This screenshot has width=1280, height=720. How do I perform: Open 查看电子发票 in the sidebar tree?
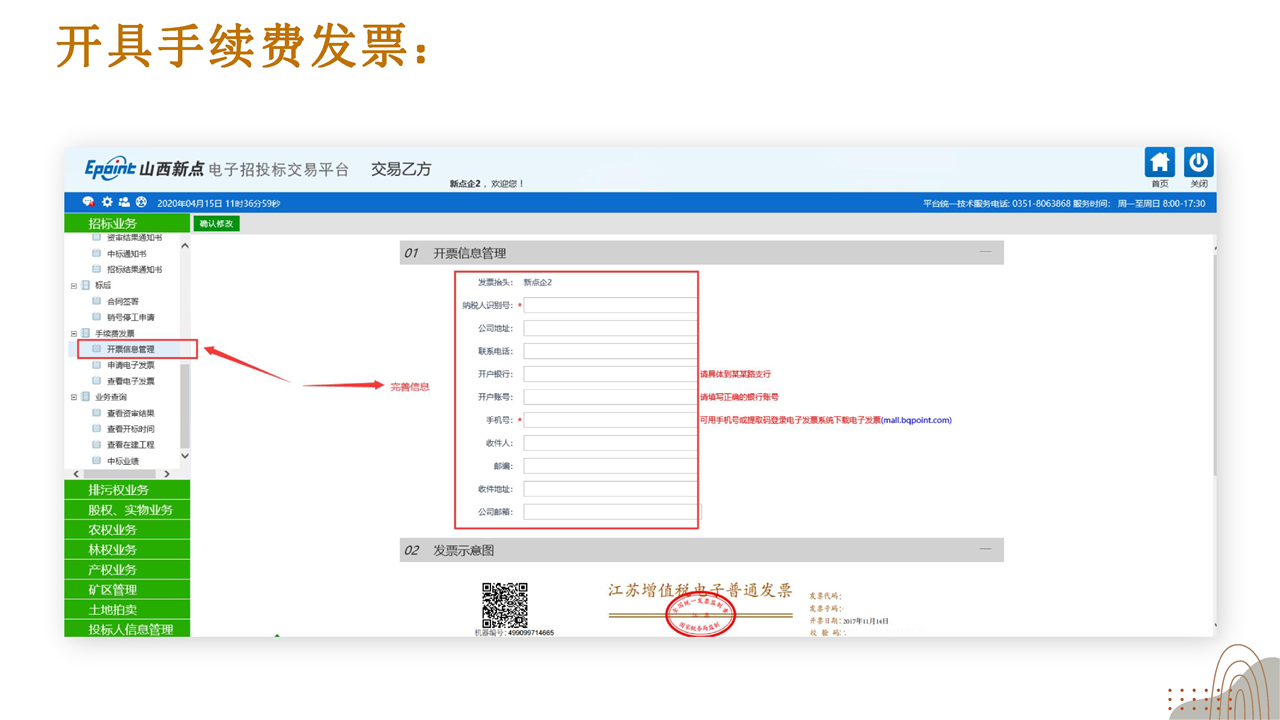130,381
